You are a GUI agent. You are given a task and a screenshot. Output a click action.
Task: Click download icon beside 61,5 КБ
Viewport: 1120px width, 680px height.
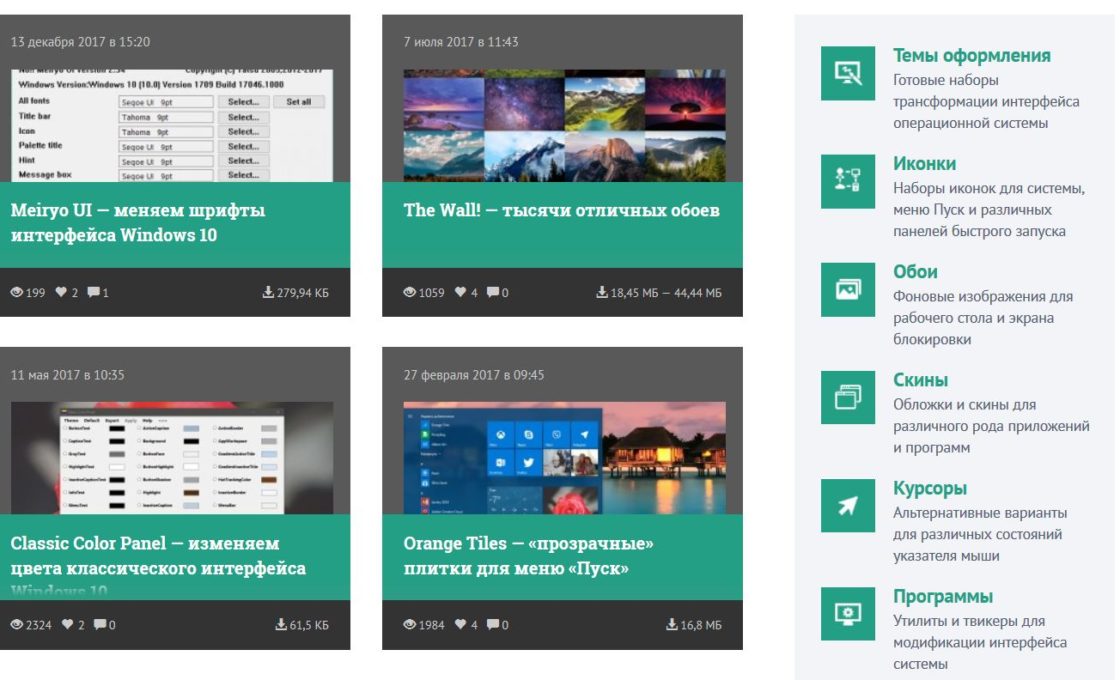point(281,624)
